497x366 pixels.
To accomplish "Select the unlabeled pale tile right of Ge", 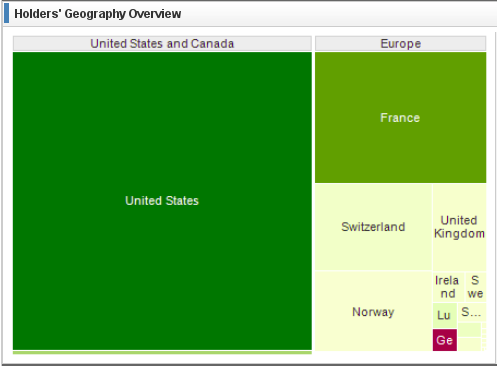I will pos(469,344).
